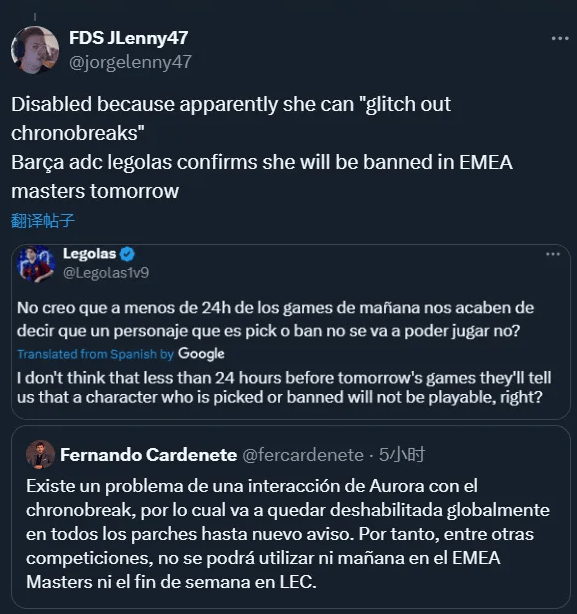Open the @jorgelenny47 handle

130,62
